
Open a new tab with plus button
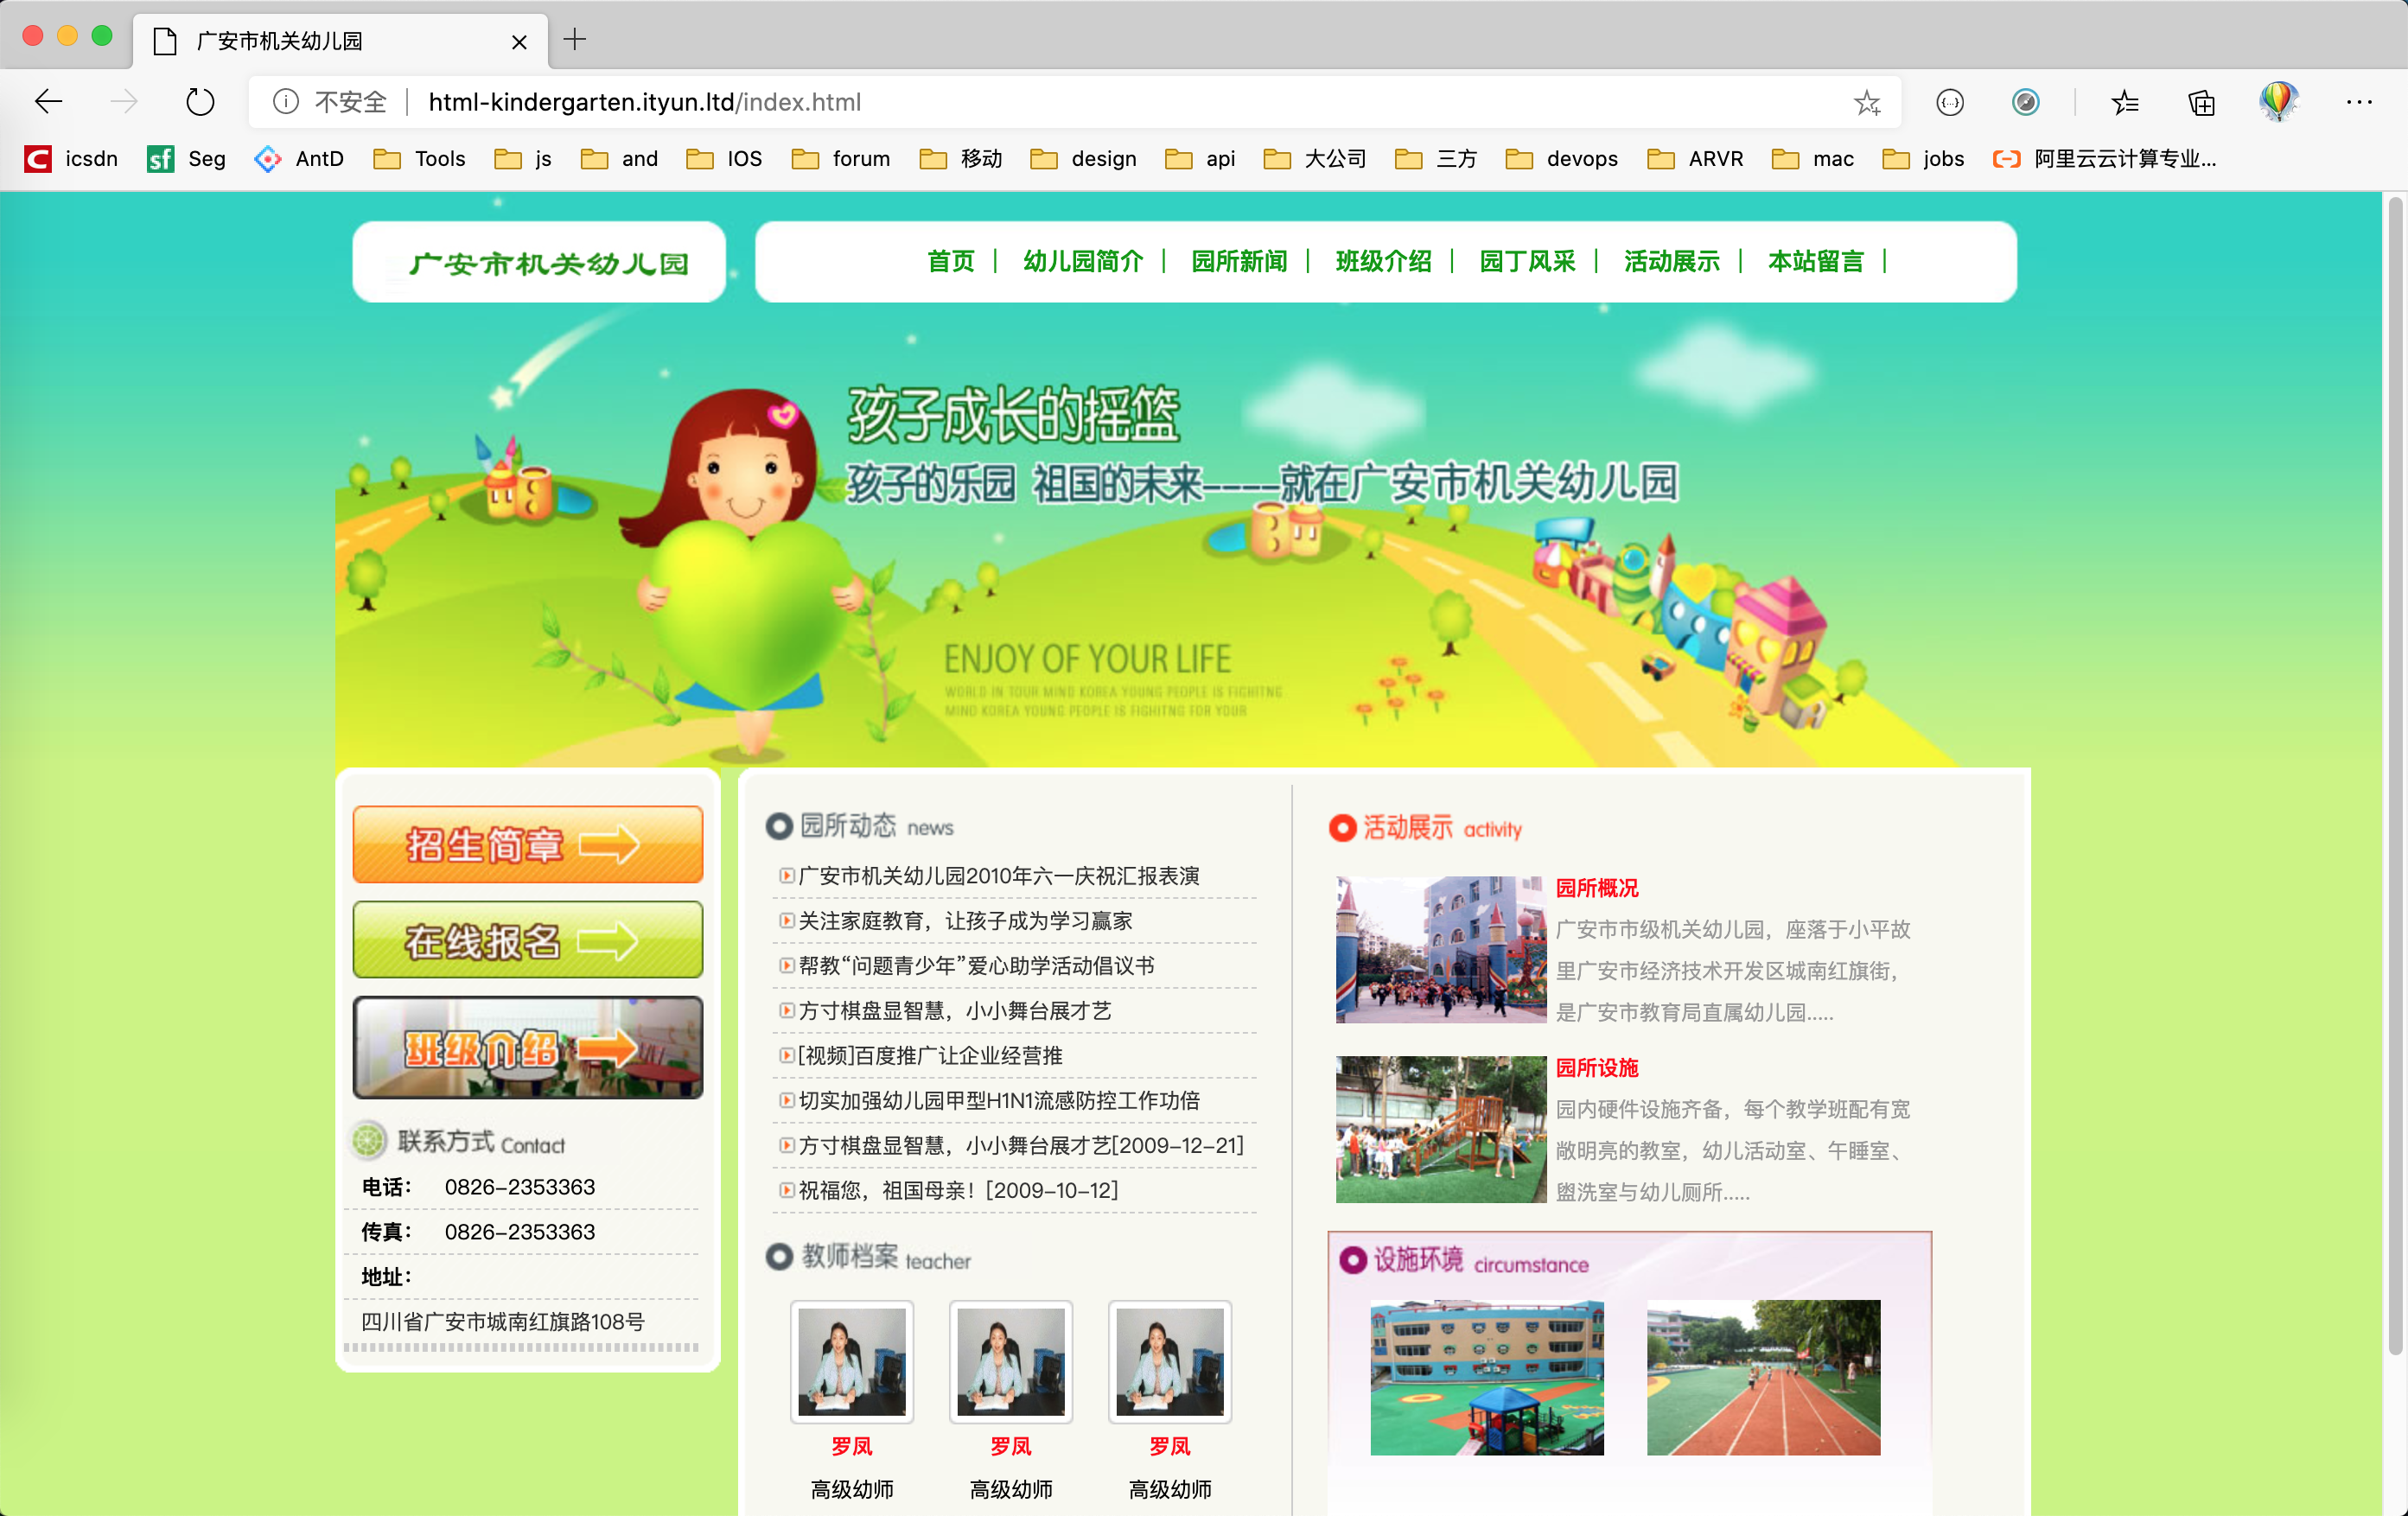pos(575,40)
